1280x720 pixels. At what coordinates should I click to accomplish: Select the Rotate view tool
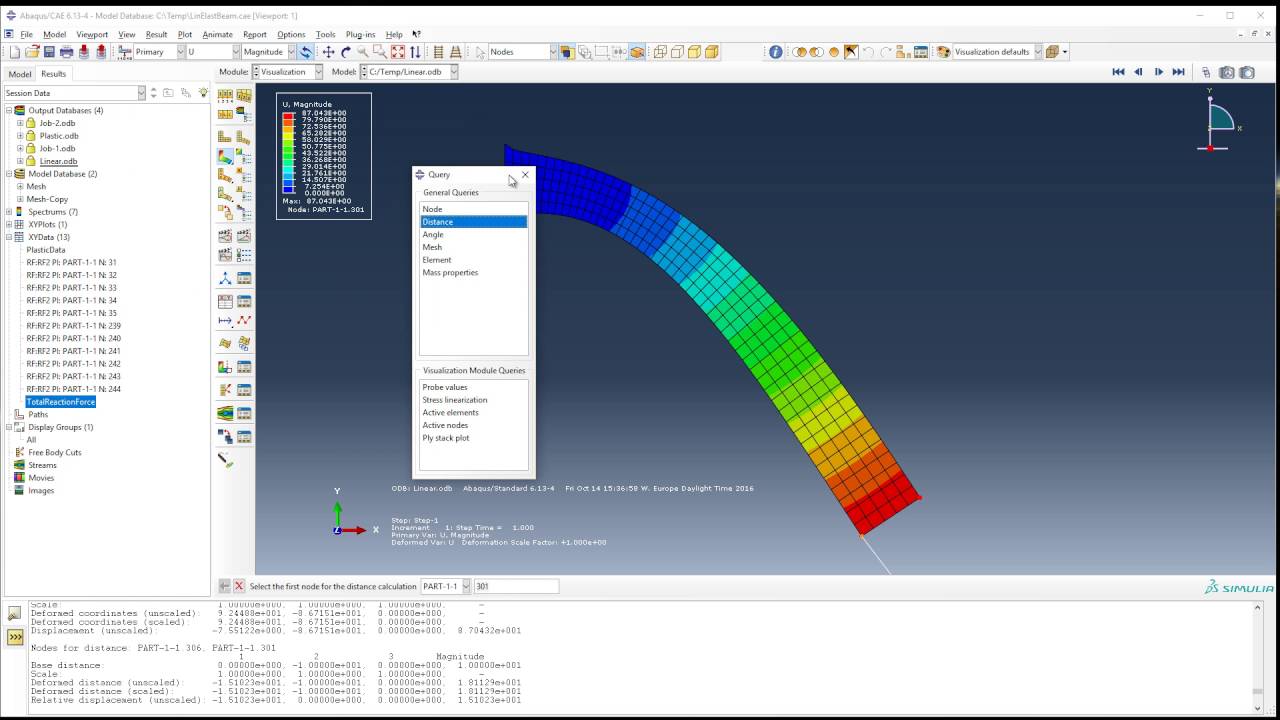[x=345, y=52]
